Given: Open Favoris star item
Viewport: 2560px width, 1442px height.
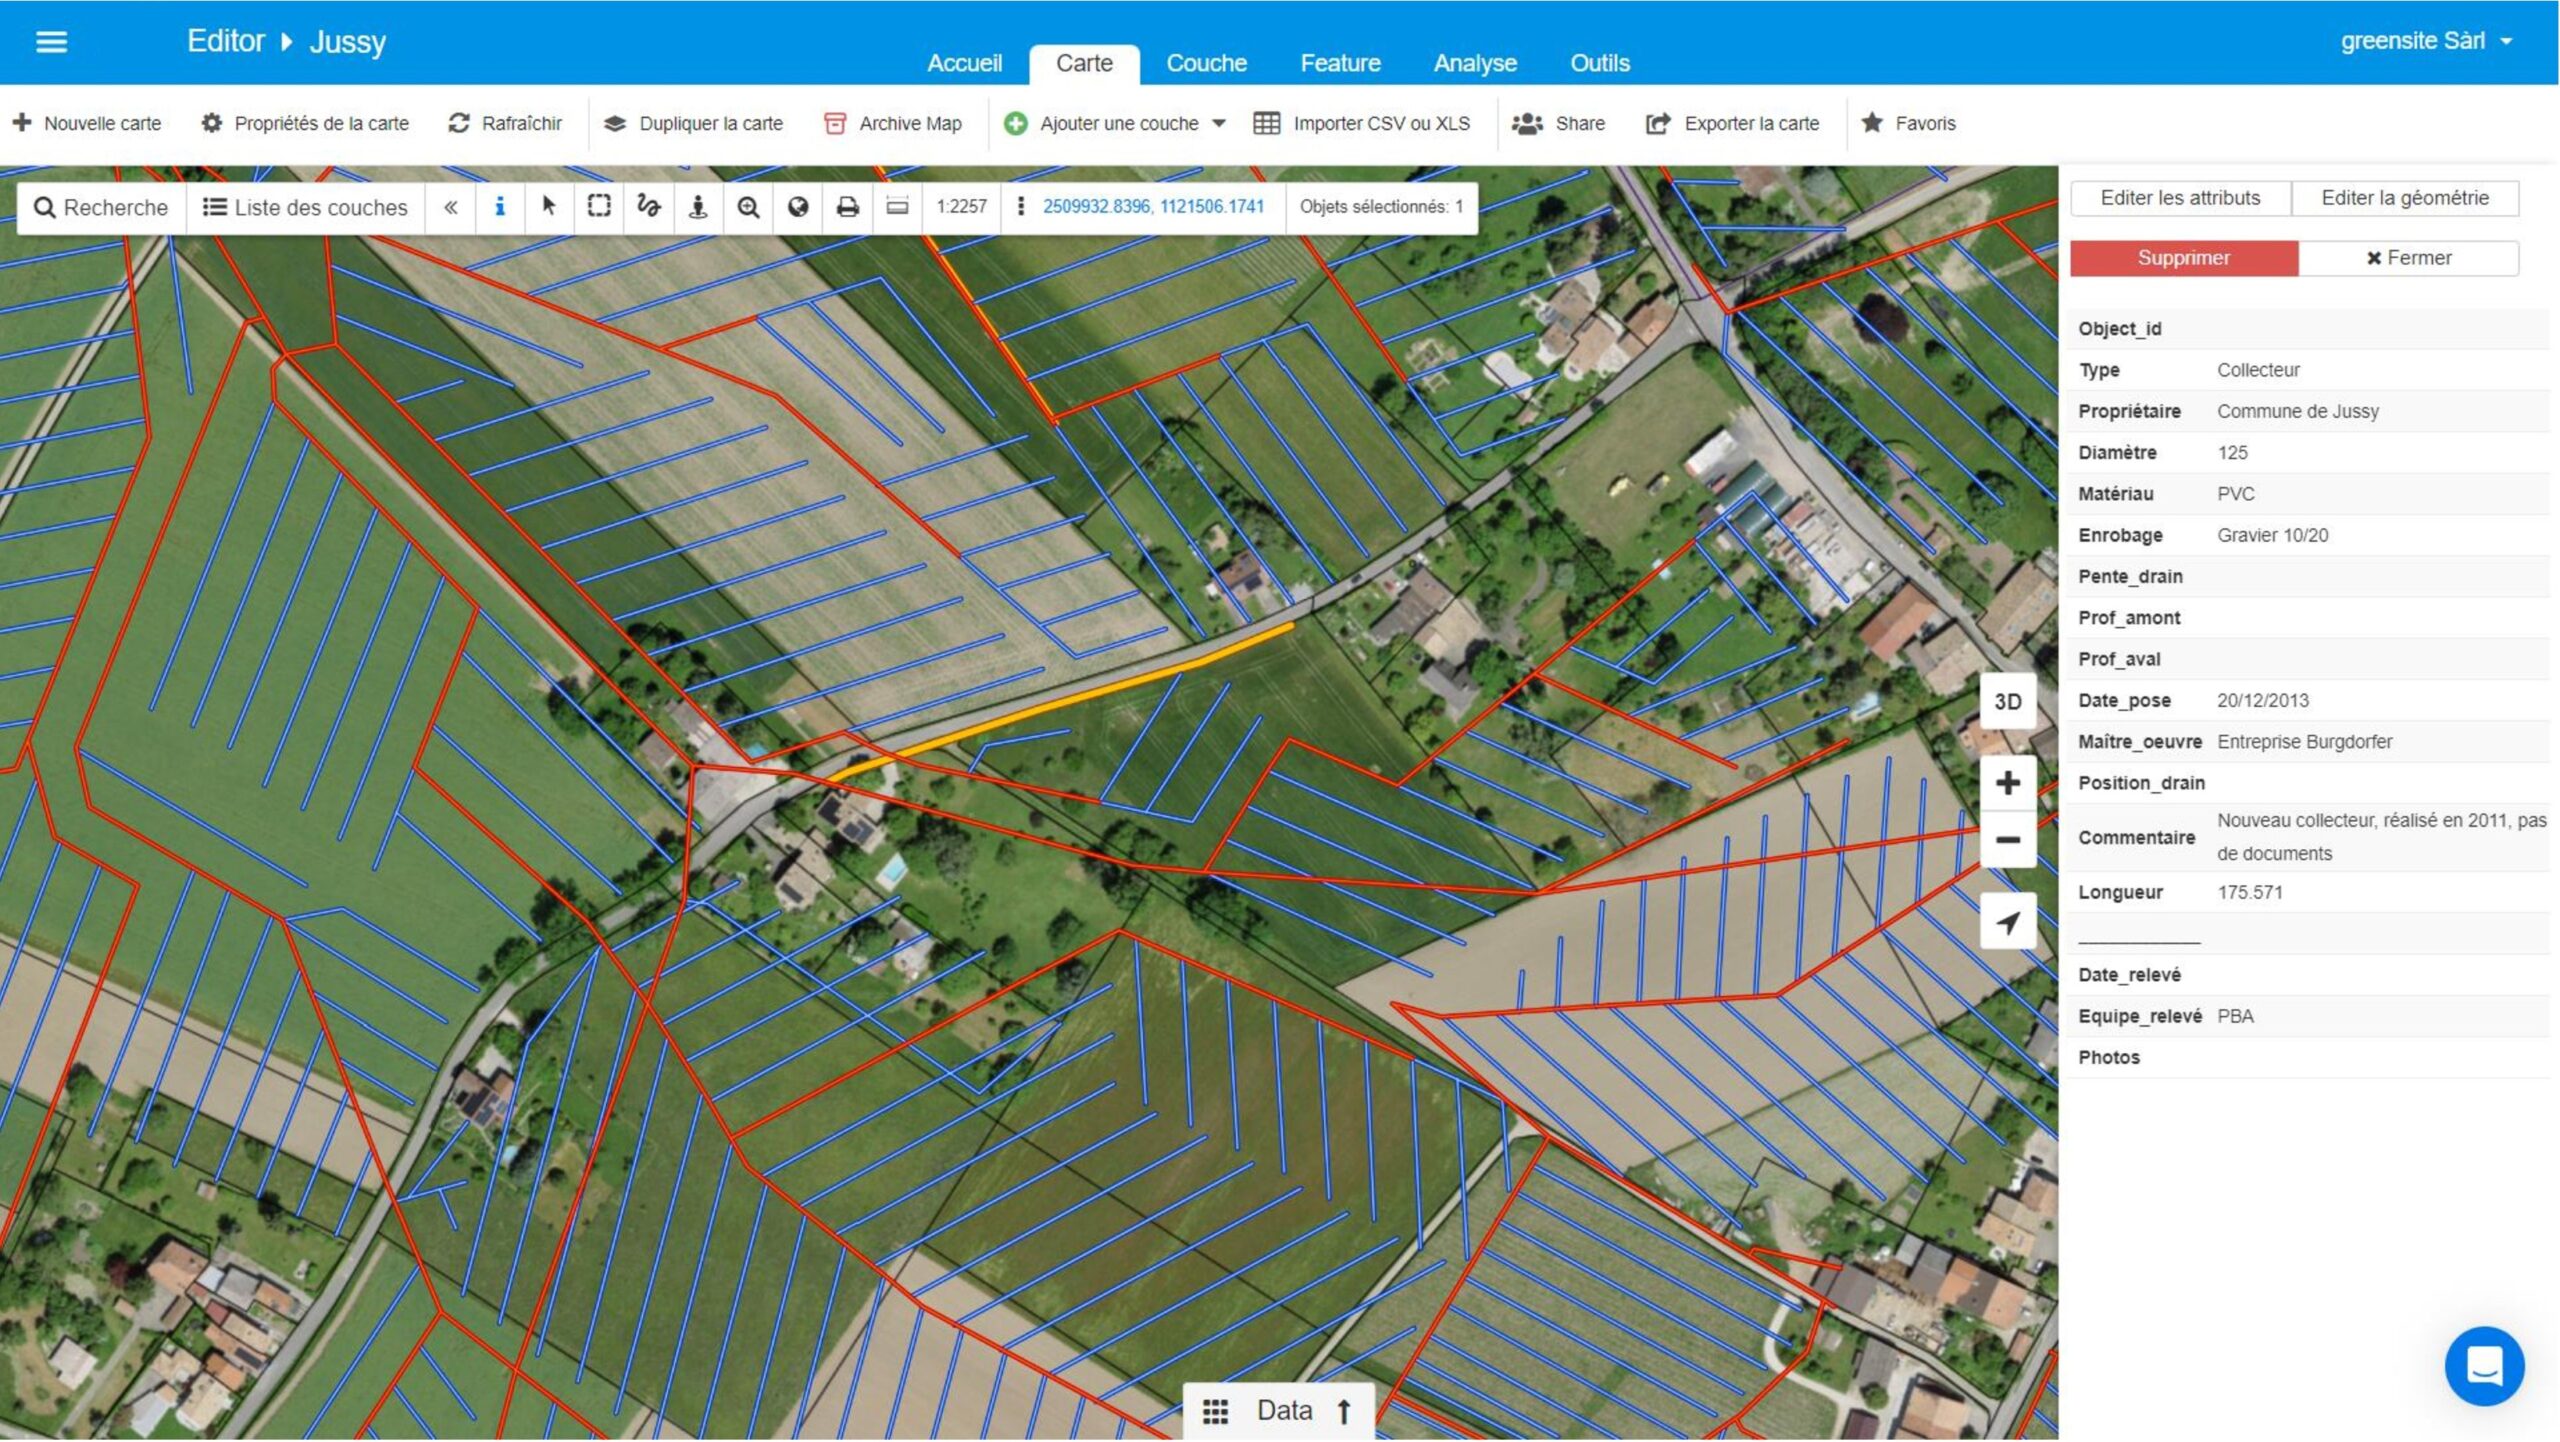Looking at the screenshot, I should (1908, 123).
